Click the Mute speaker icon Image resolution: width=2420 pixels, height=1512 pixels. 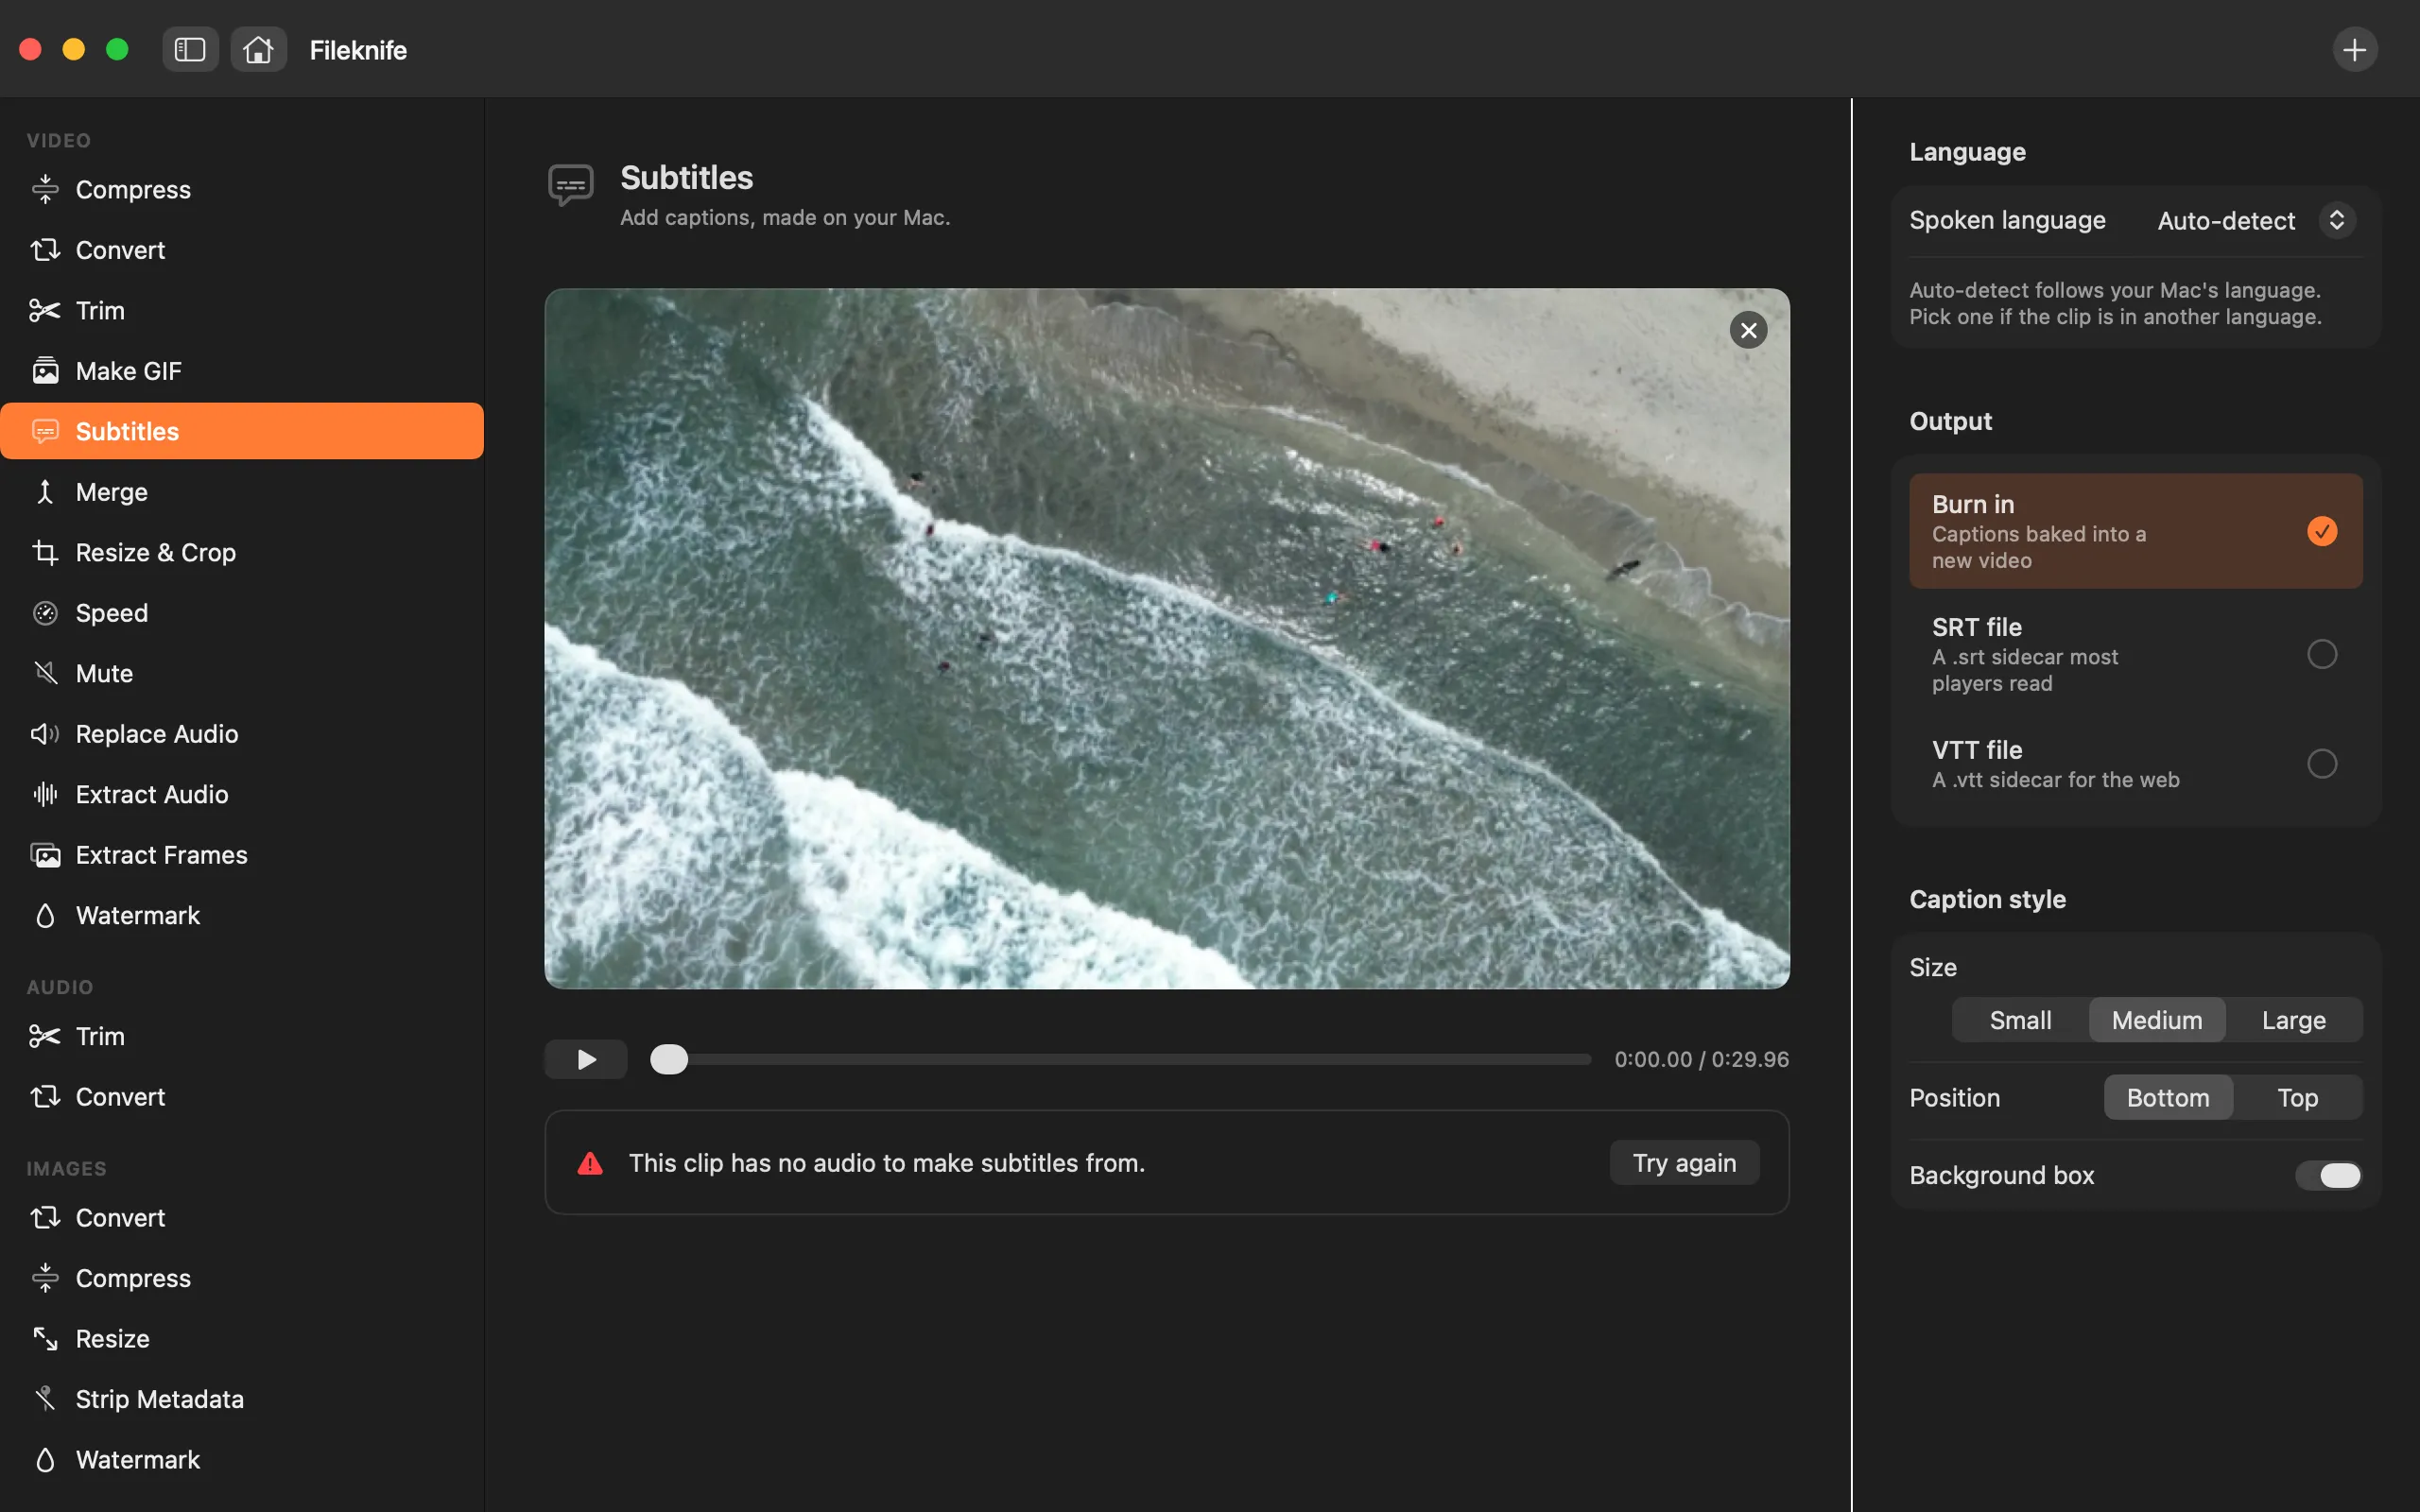tap(45, 673)
